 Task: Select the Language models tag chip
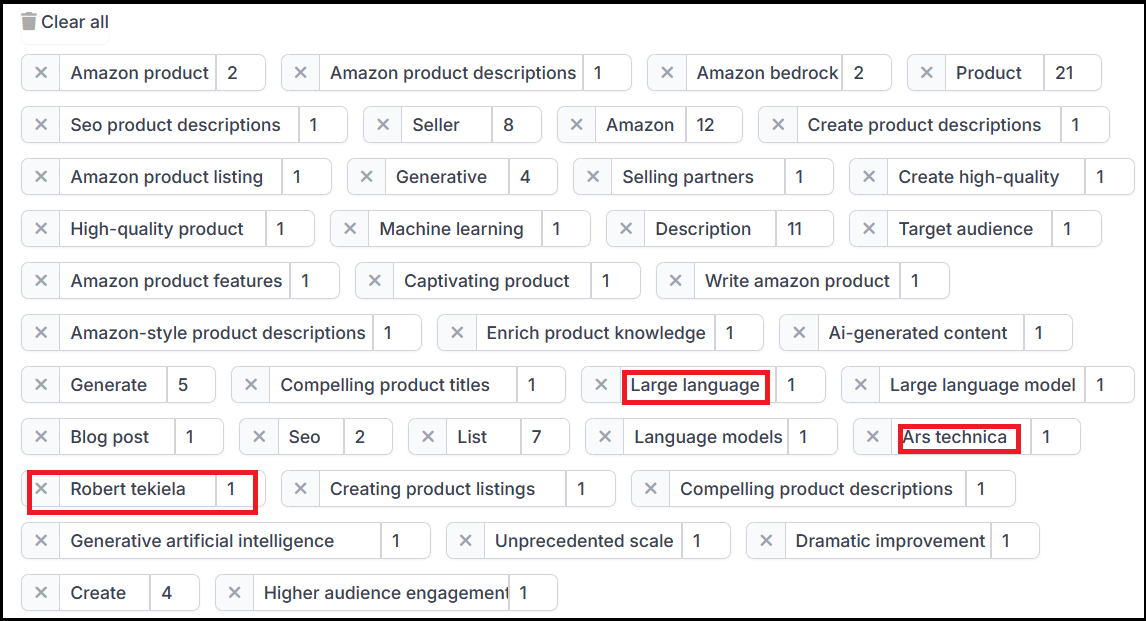pyautogui.click(x=707, y=436)
